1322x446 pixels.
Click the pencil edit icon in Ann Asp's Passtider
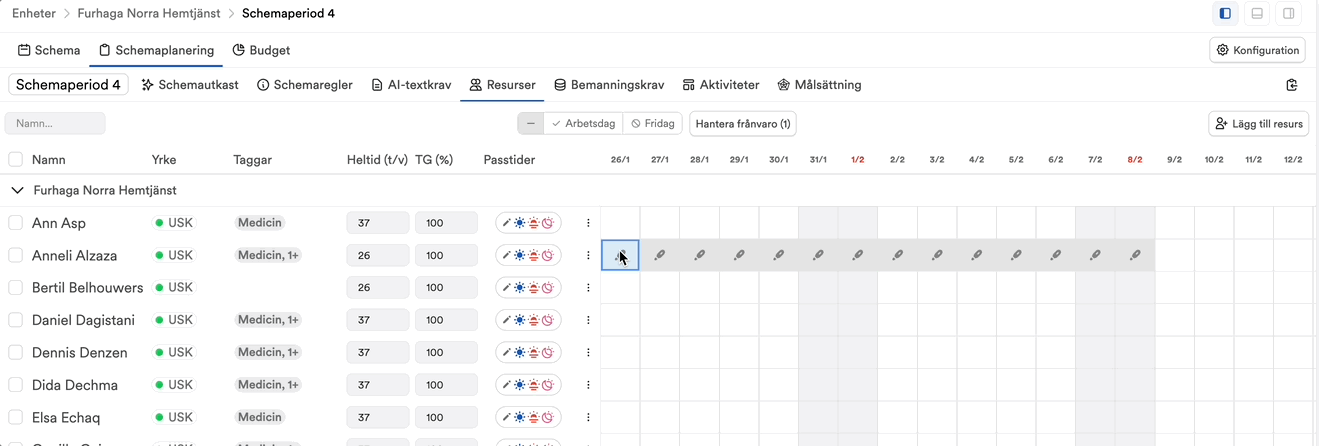pyautogui.click(x=506, y=223)
